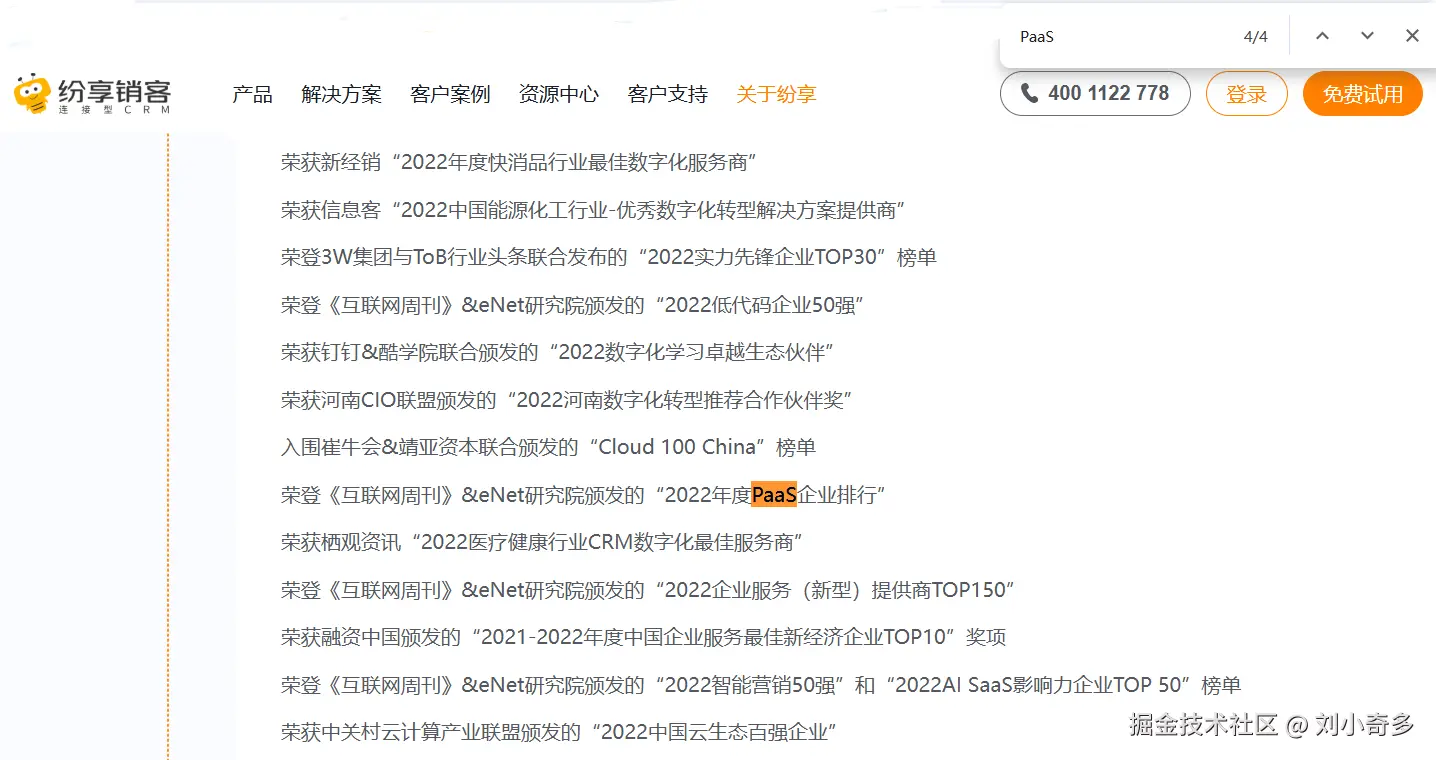Viewport: 1436px width, 760px height.
Task: Open the 资源中心 menu
Action: click(x=558, y=94)
